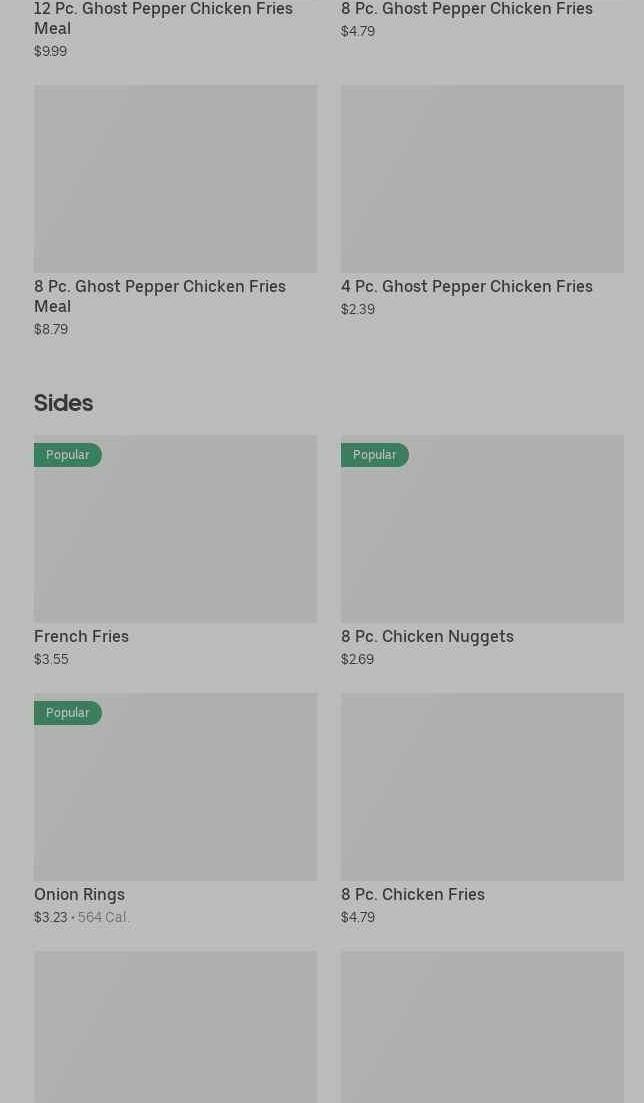The height and width of the screenshot is (1103, 644).
Task: Open the Onion Rings item image
Action: (175, 797)
